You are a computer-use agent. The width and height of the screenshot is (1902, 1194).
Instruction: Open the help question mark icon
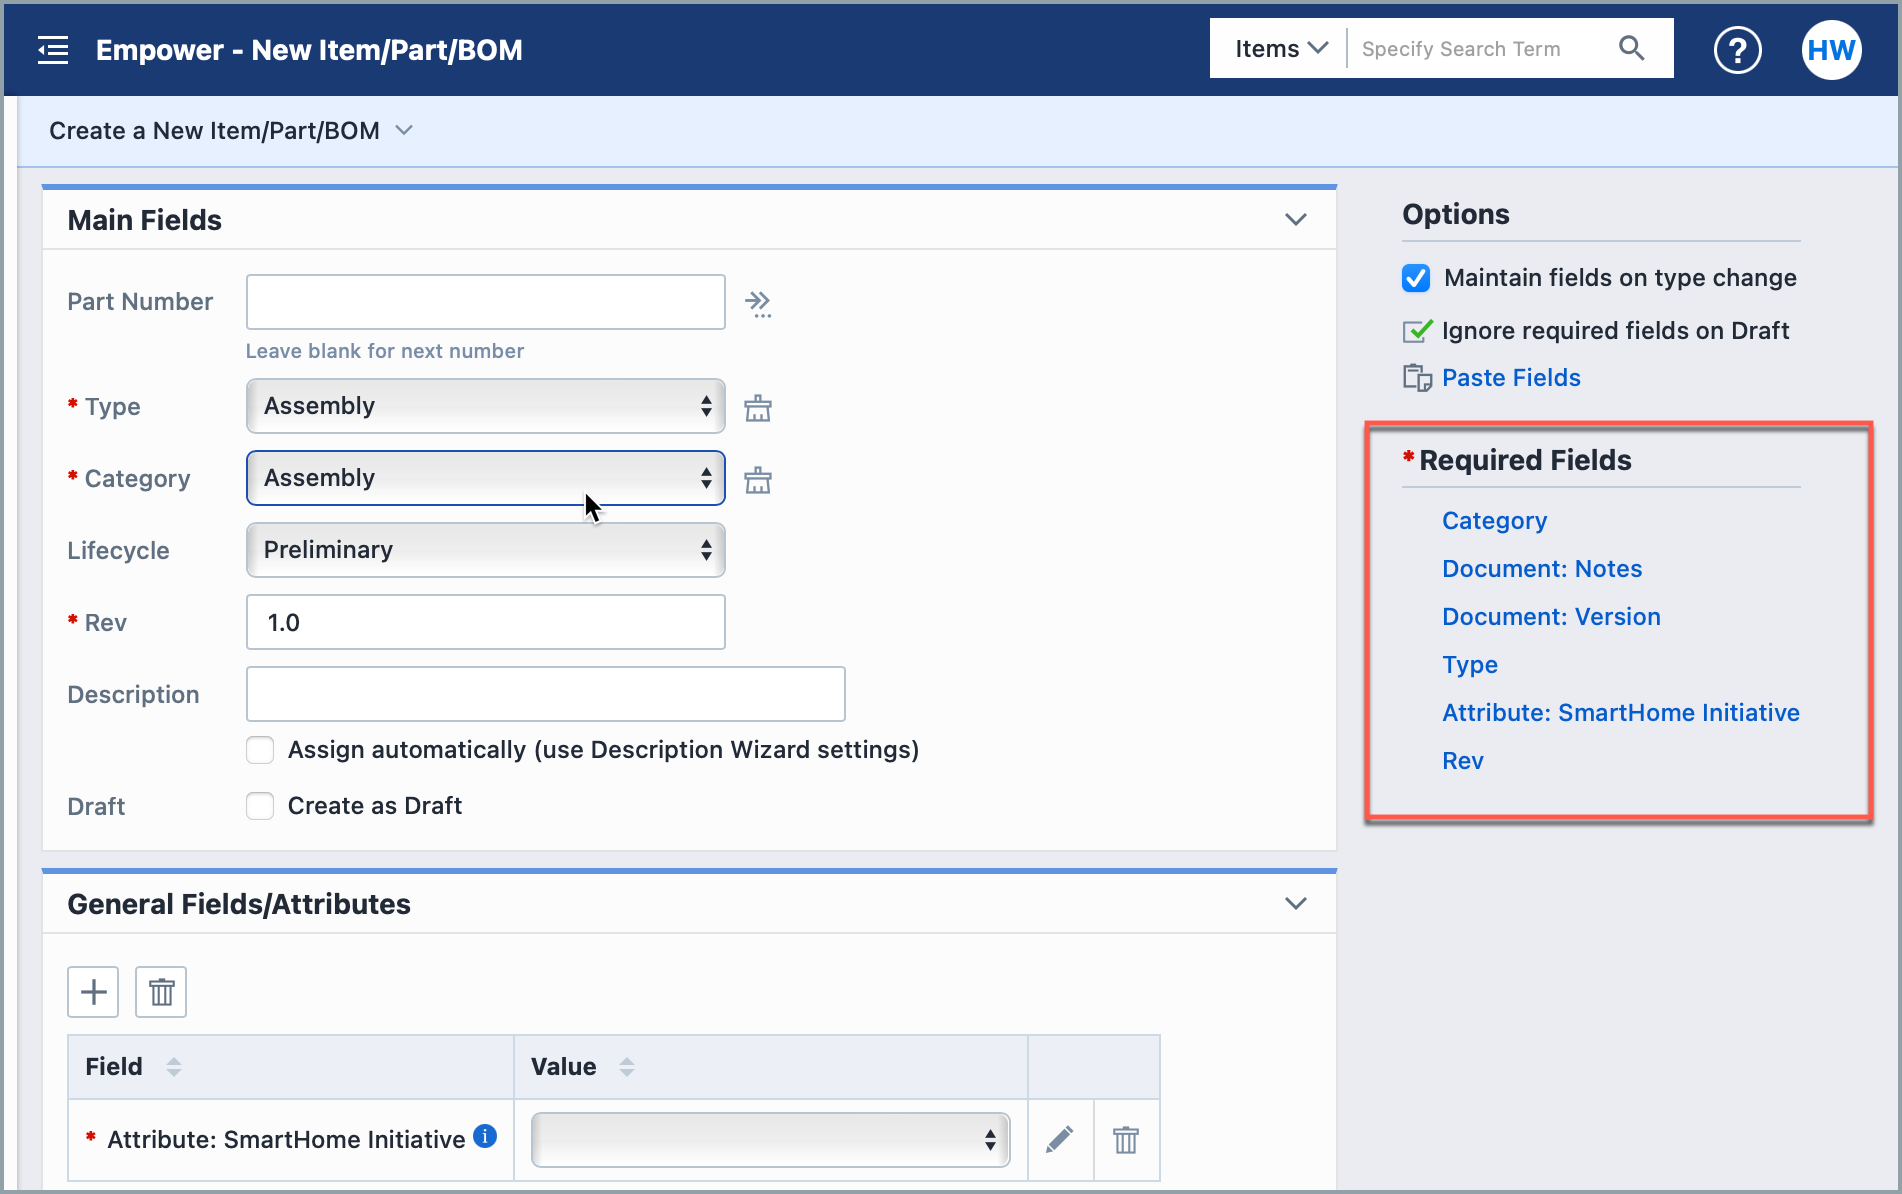[1738, 49]
